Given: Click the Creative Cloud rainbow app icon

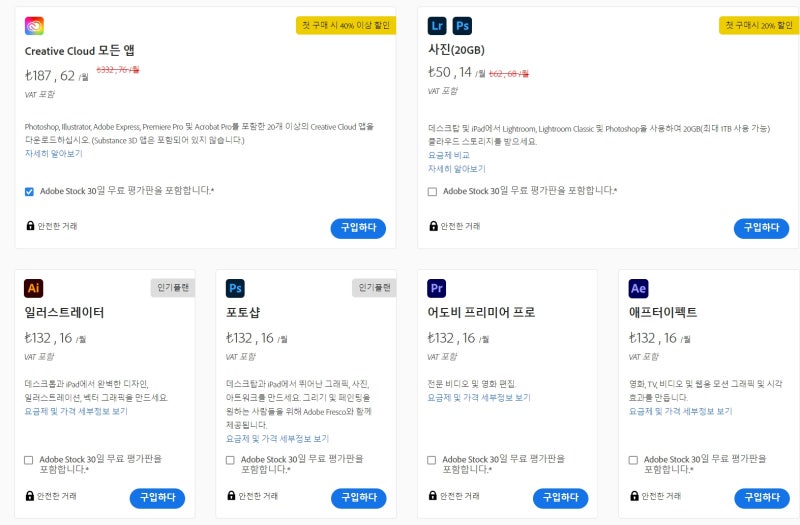Looking at the screenshot, I should point(34,26).
